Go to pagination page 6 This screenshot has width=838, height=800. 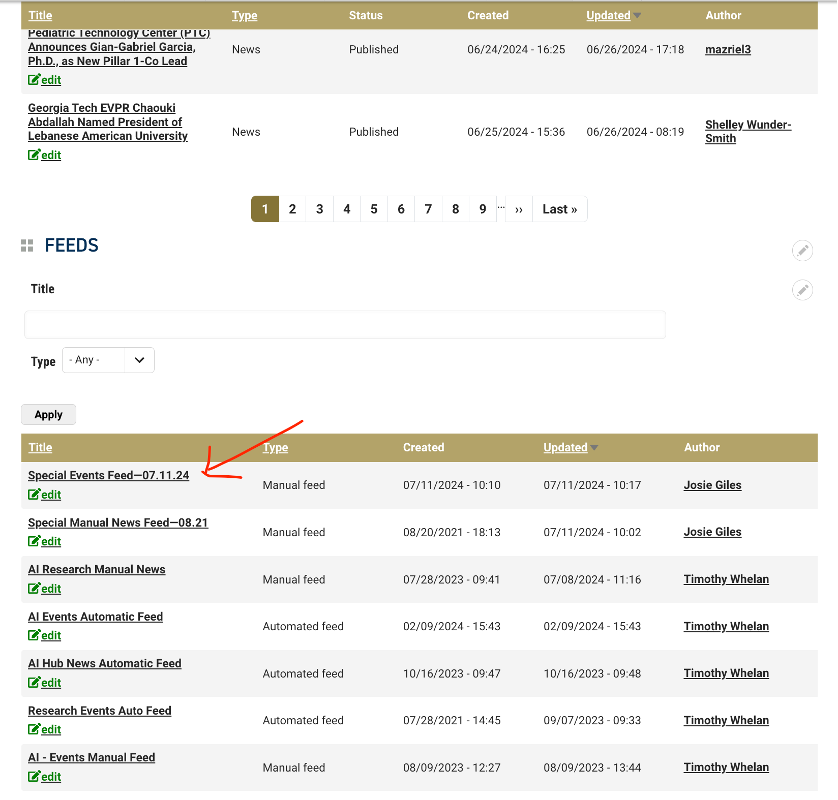click(401, 209)
